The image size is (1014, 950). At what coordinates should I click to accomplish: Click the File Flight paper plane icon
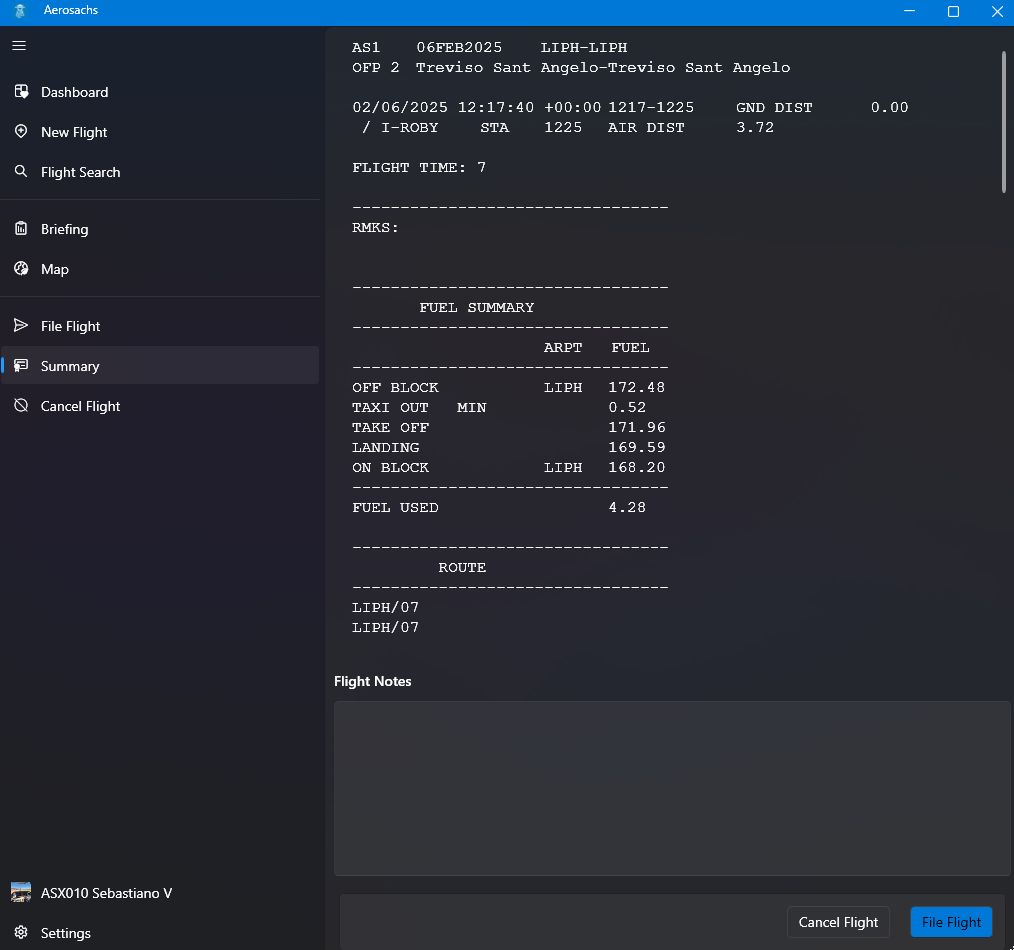coord(21,326)
